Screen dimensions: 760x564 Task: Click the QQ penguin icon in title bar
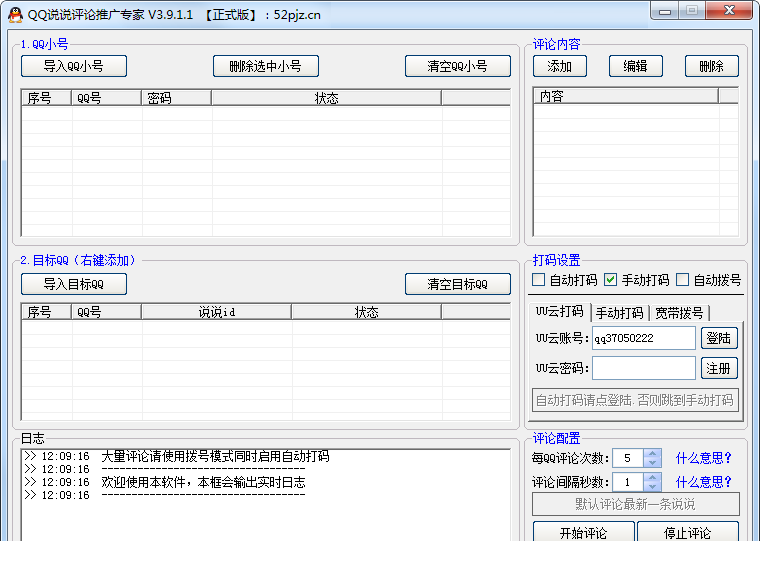point(16,15)
